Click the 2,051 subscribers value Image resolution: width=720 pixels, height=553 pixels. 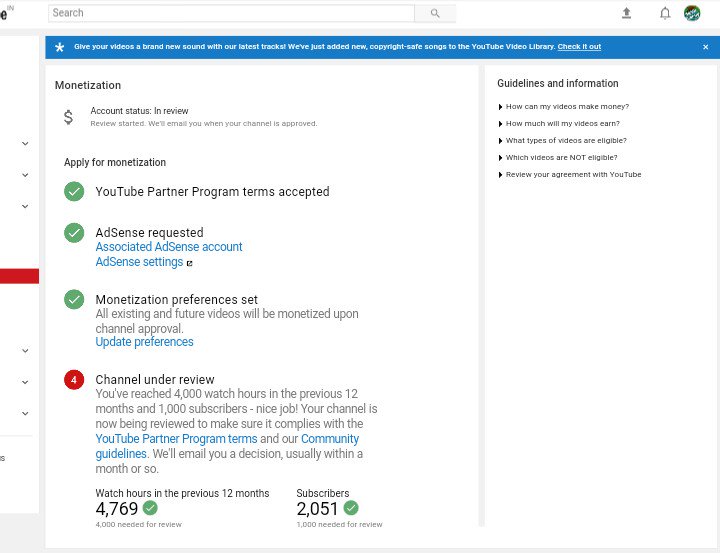coord(317,508)
